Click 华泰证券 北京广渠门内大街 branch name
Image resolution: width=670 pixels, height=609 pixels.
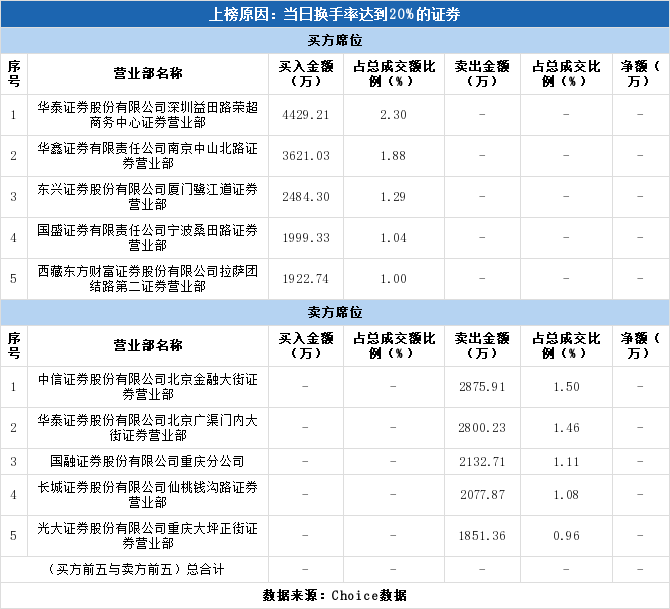[148, 428]
